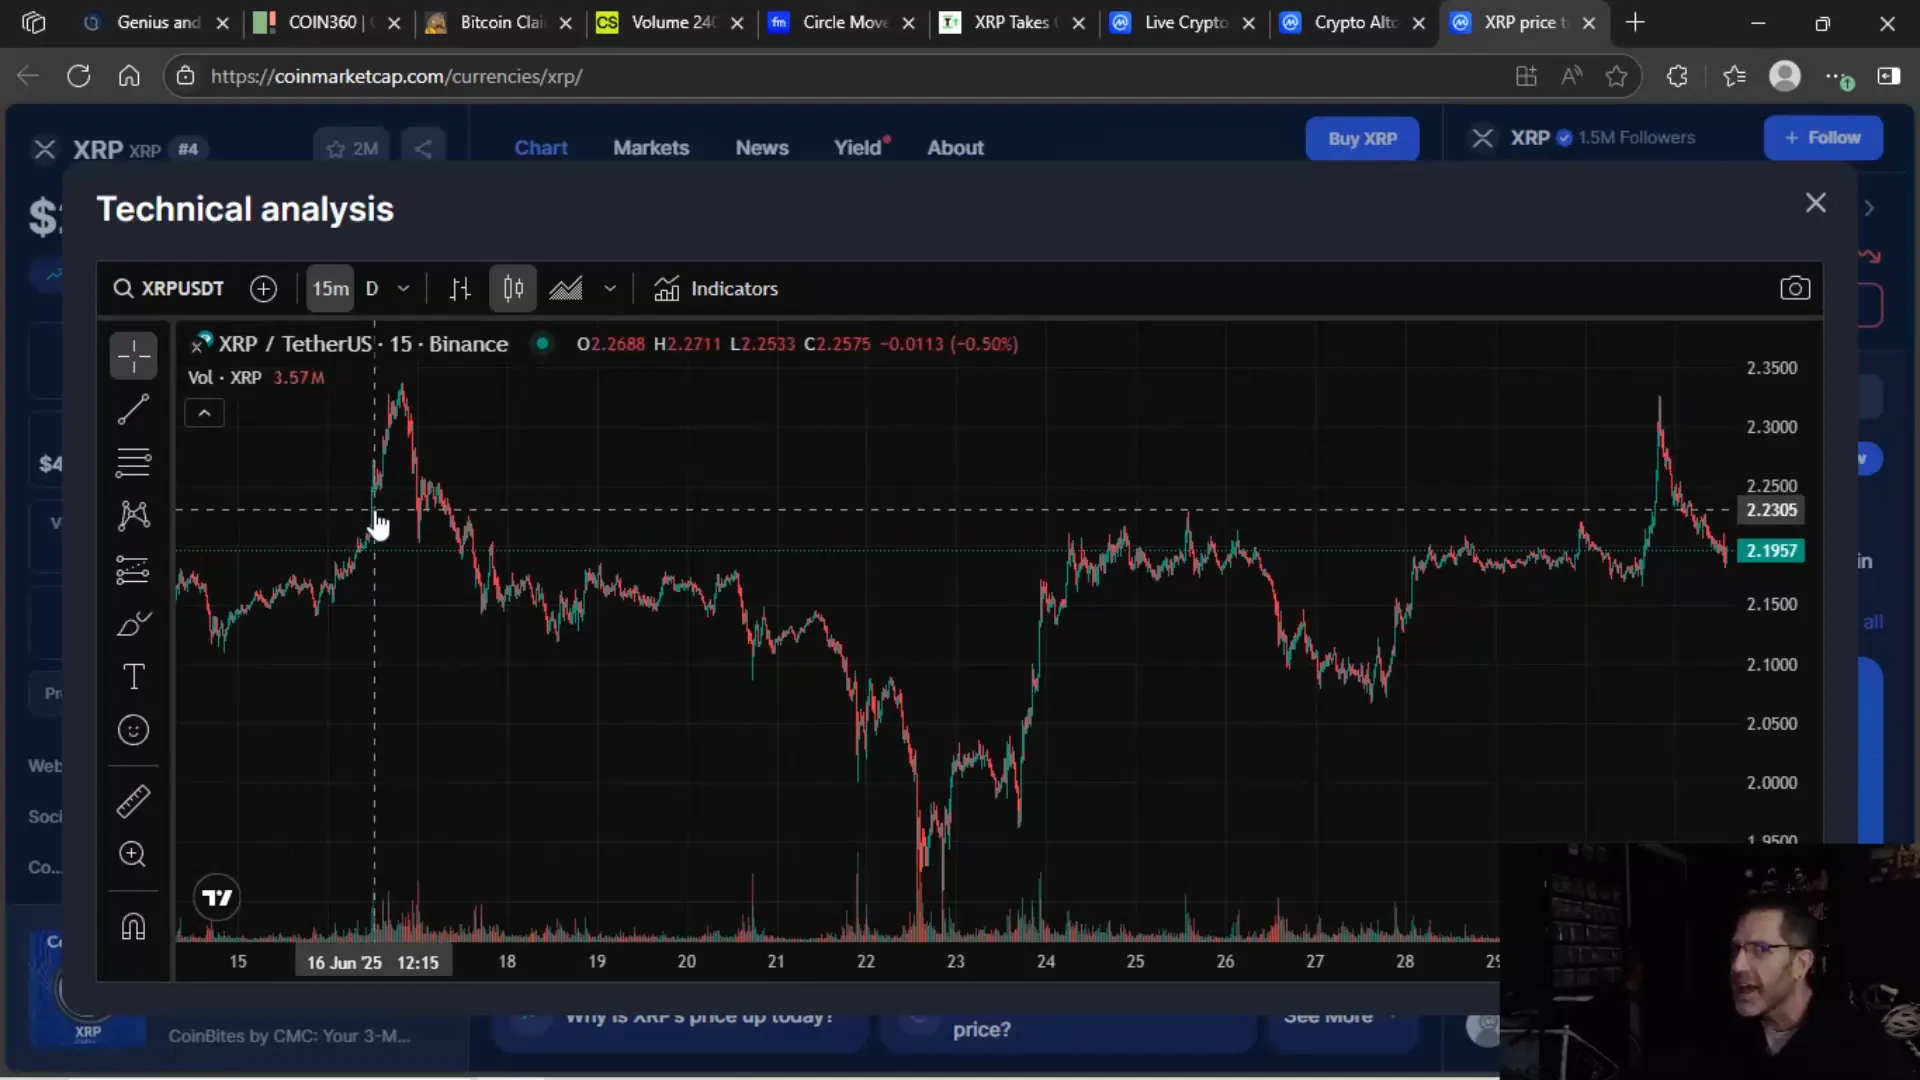
Task: Open the tab actions workspace menu
Action: point(33,22)
